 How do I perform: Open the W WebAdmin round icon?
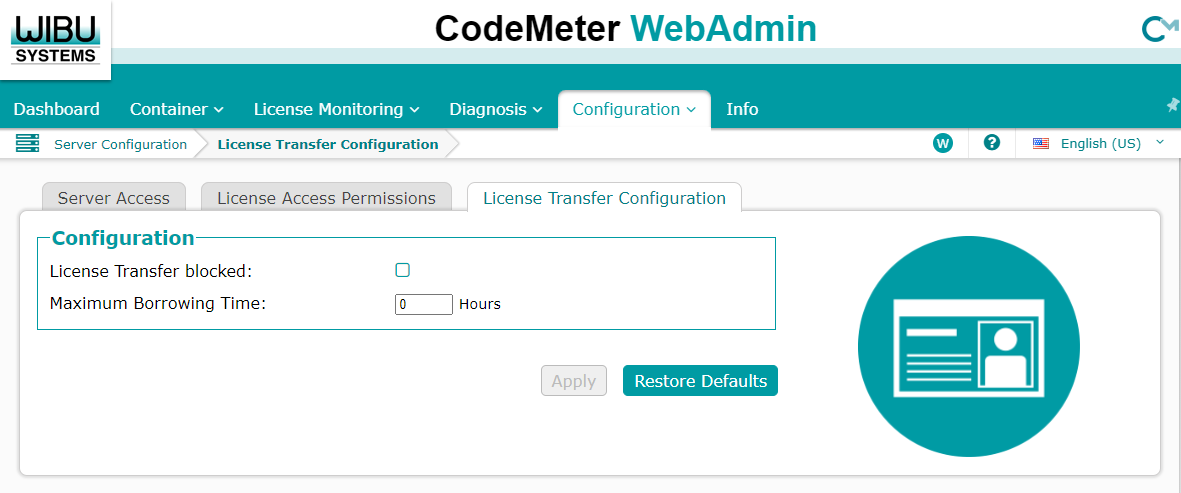click(x=942, y=143)
